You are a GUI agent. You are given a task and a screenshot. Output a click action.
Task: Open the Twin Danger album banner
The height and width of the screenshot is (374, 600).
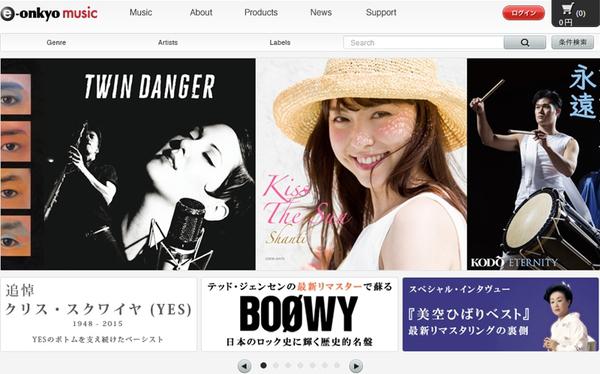point(128,164)
